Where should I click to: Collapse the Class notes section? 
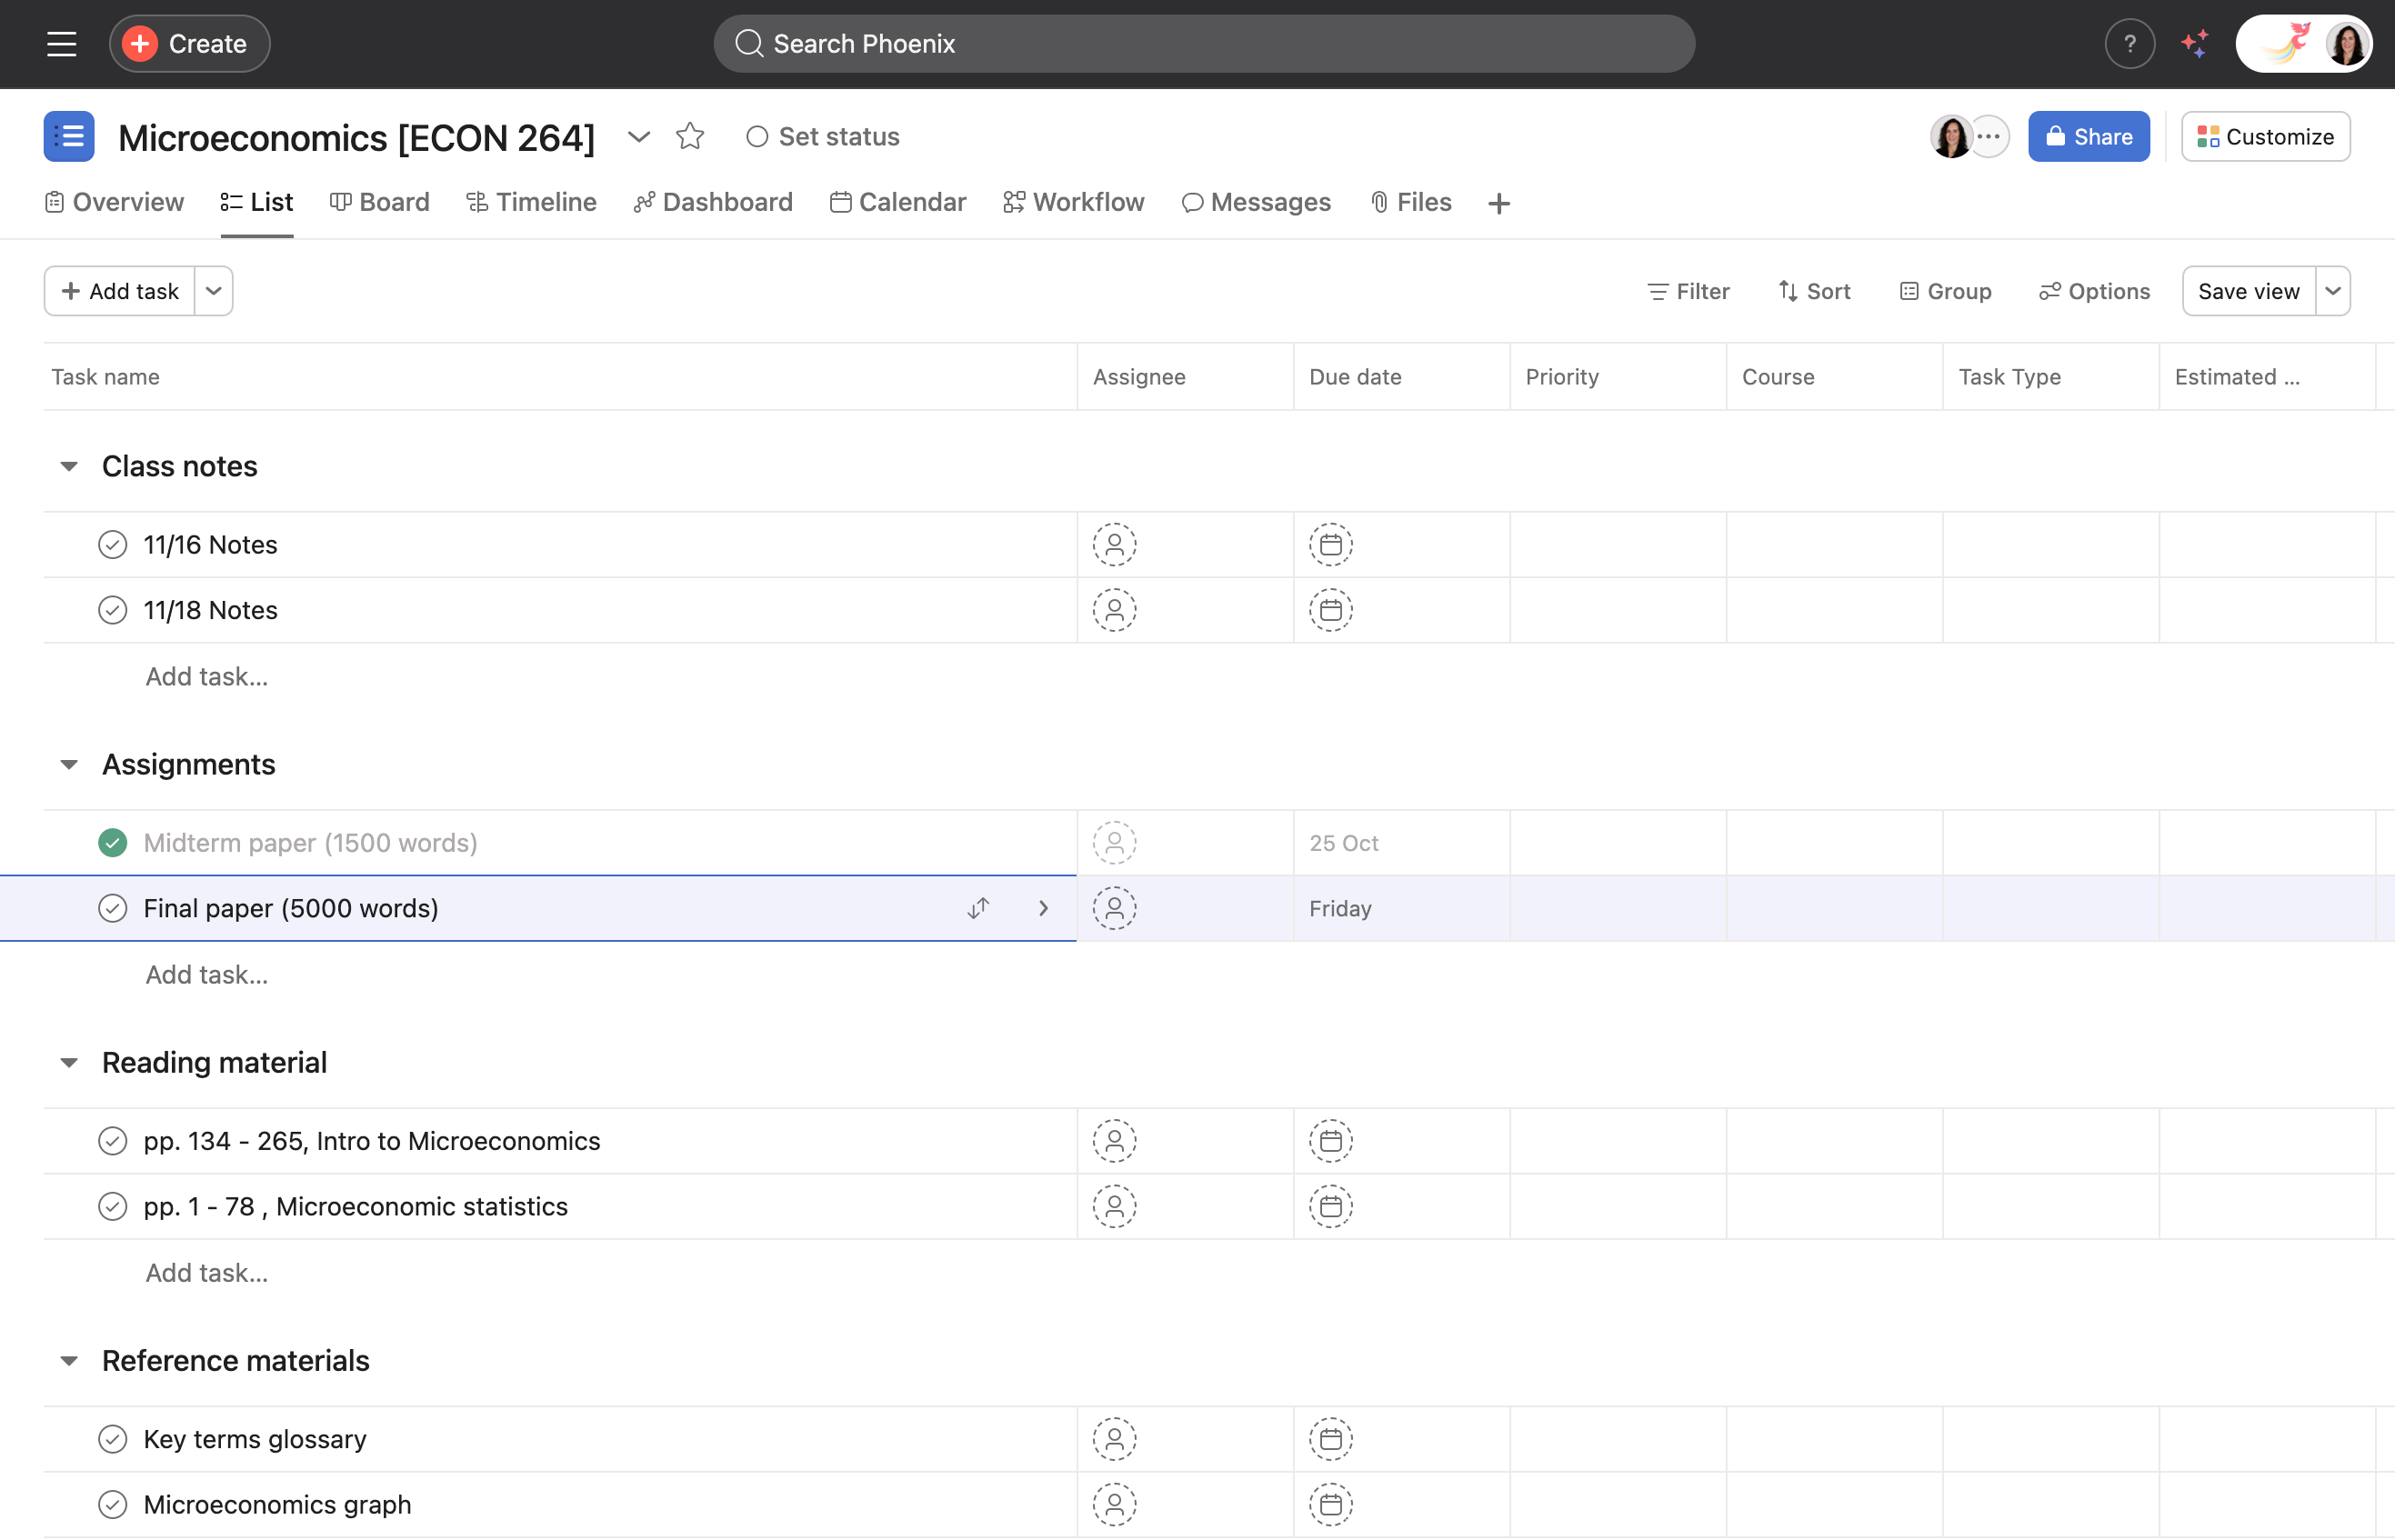tap(68, 465)
